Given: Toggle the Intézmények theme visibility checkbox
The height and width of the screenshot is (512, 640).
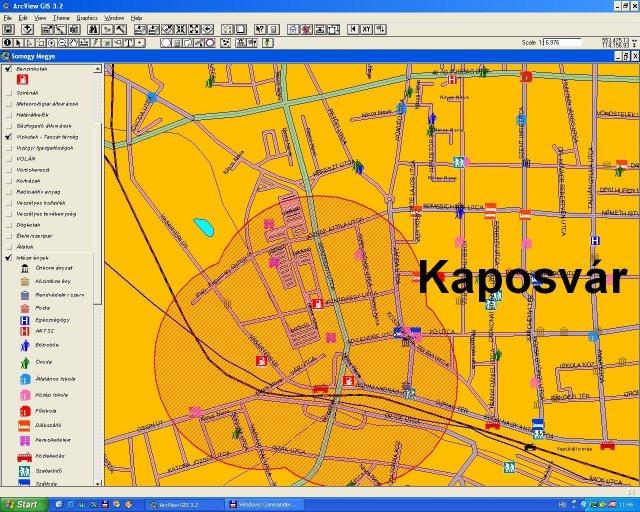Looking at the screenshot, I should [x=9, y=257].
